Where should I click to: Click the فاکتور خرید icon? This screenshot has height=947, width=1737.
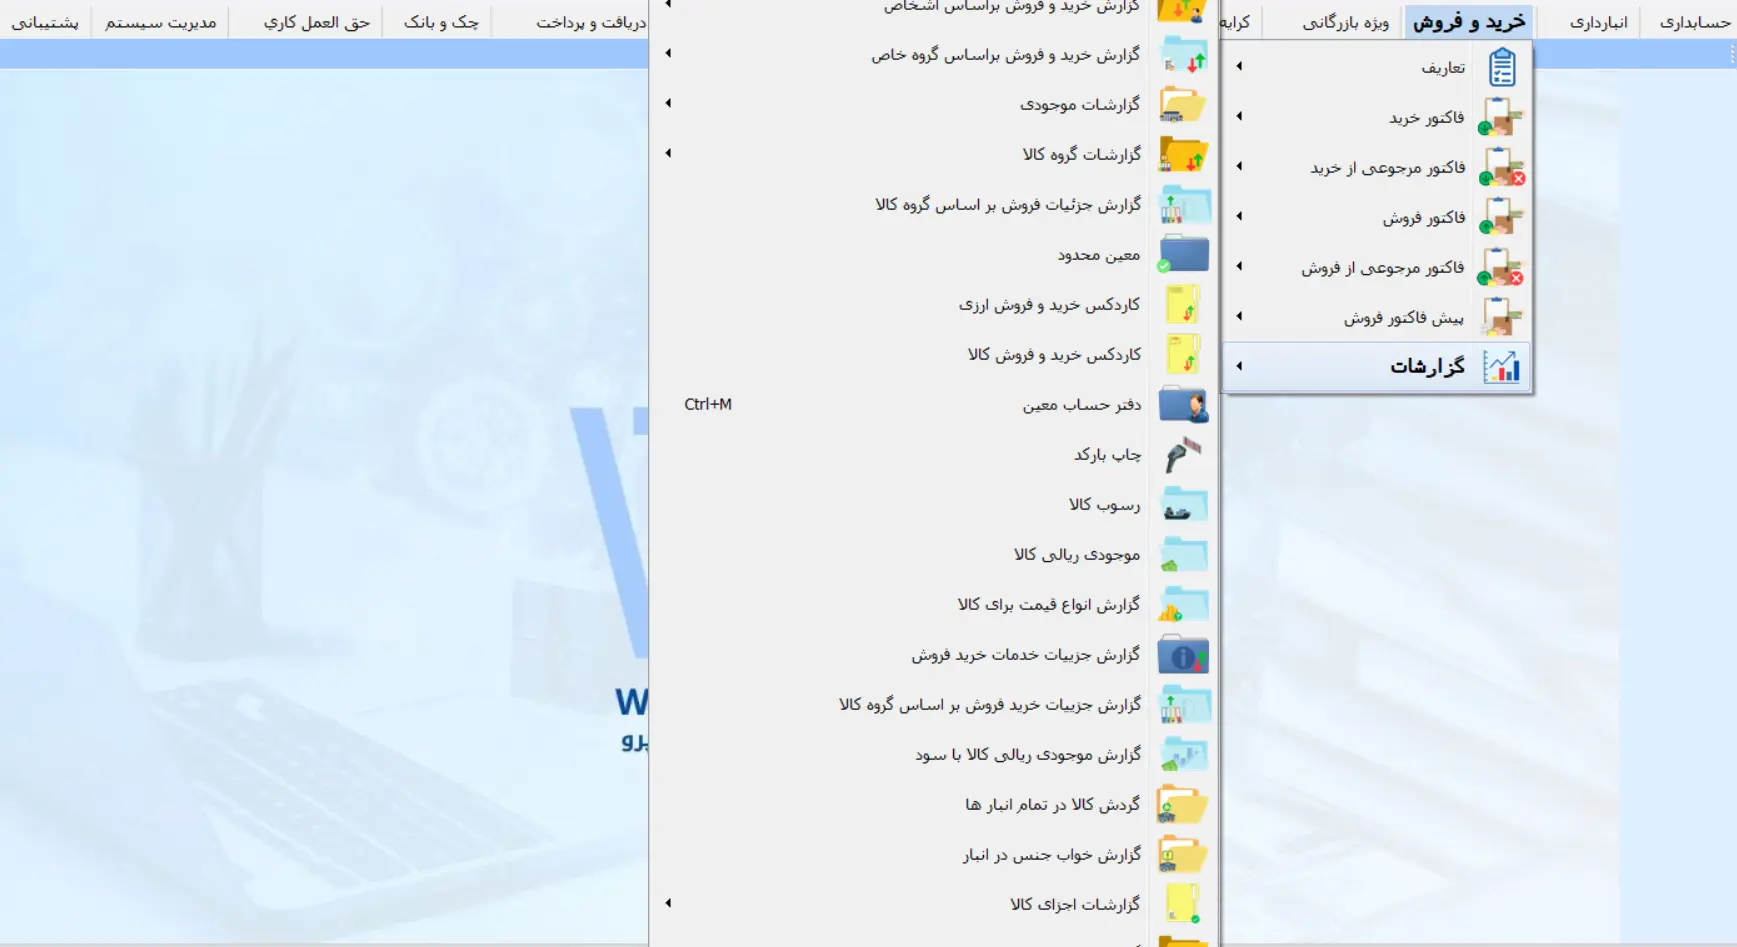click(x=1500, y=117)
